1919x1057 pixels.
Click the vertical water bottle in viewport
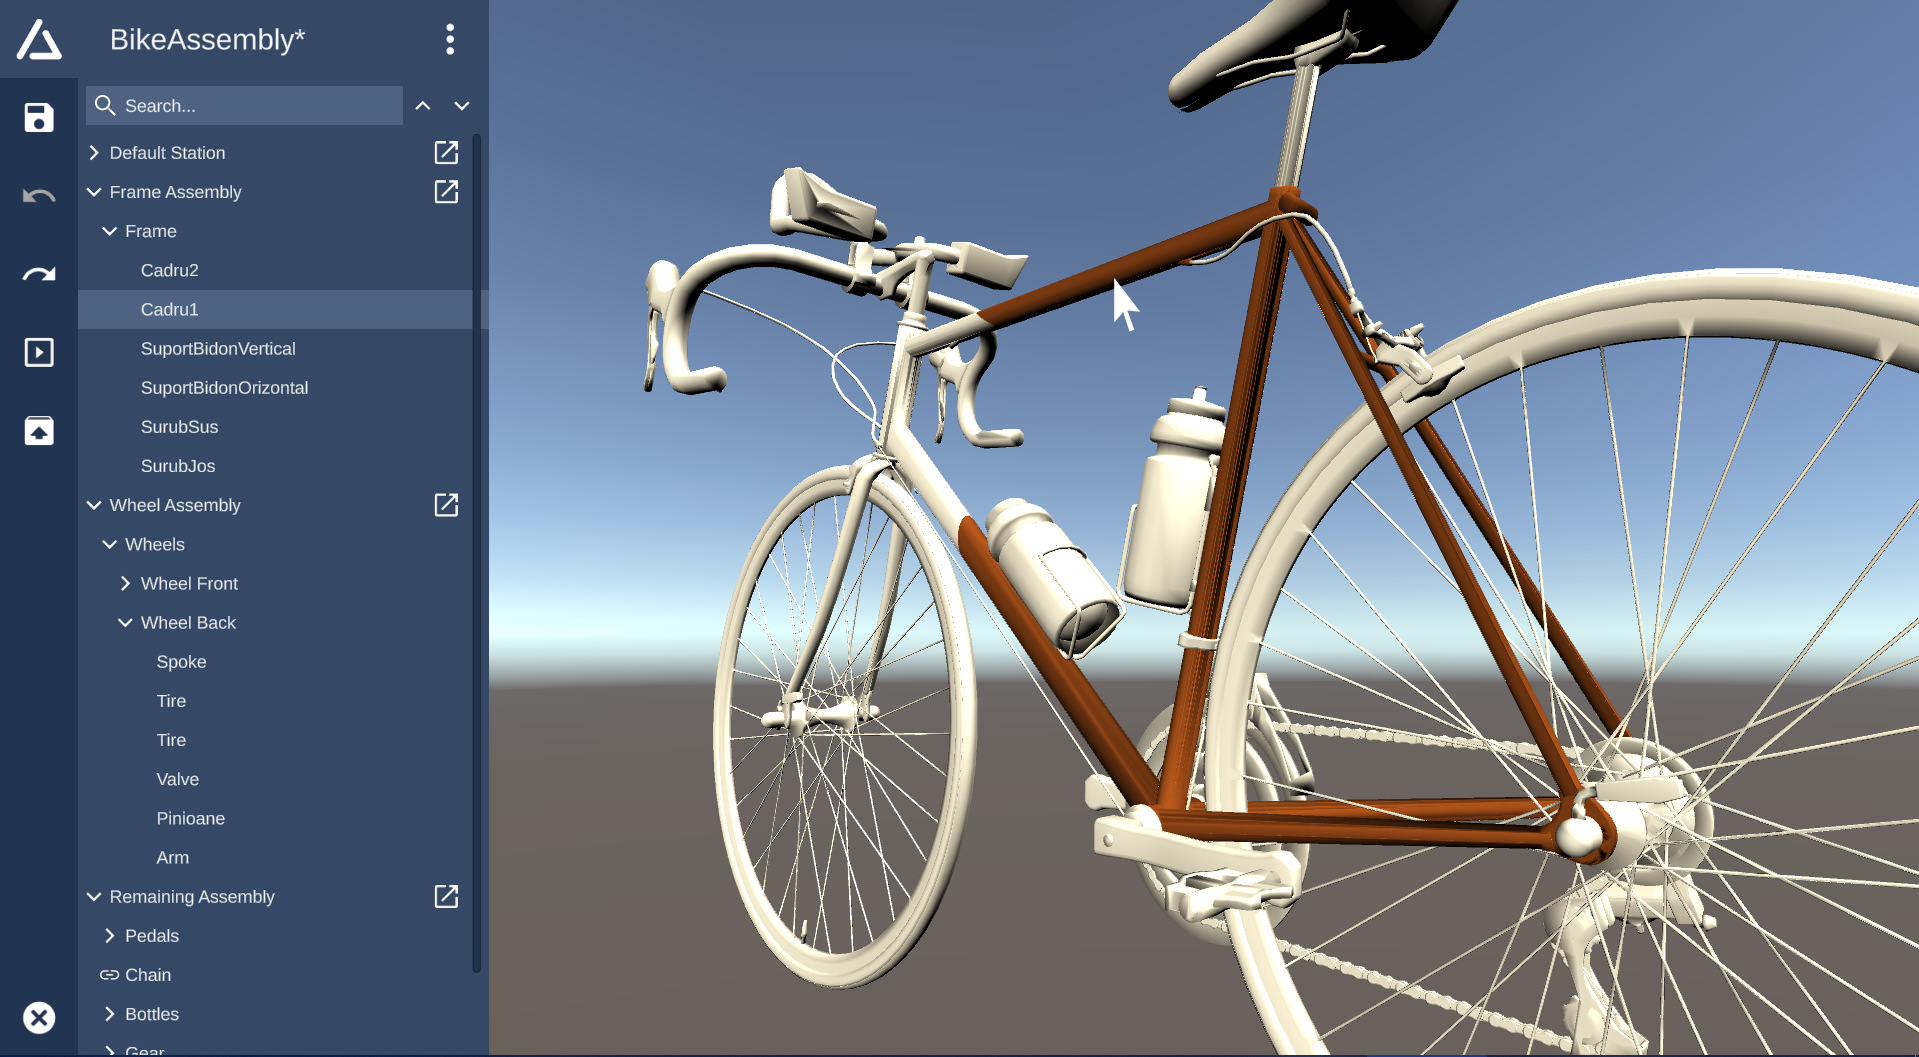coord(1170,500)
